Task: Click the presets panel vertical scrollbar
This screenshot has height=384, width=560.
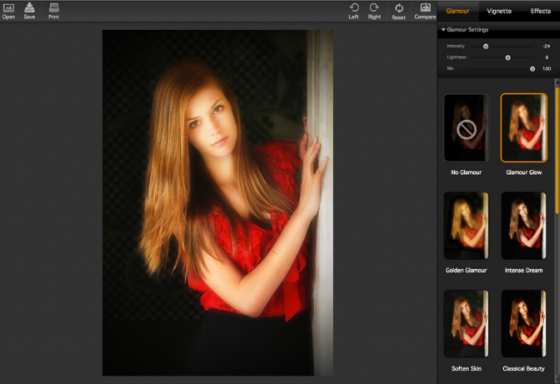Action: click(x=557, y=150)
